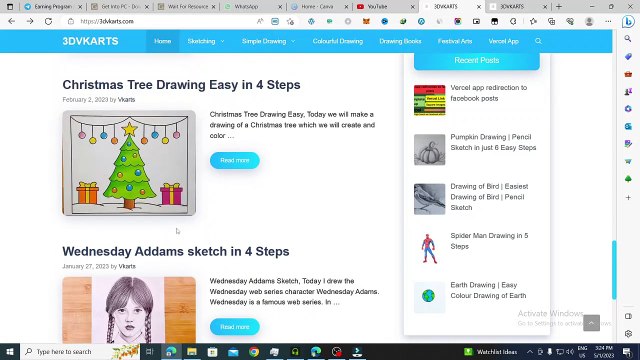
Task: Open Task View on the taskbar
Action: pyautogui.click(x=149, y=351)
